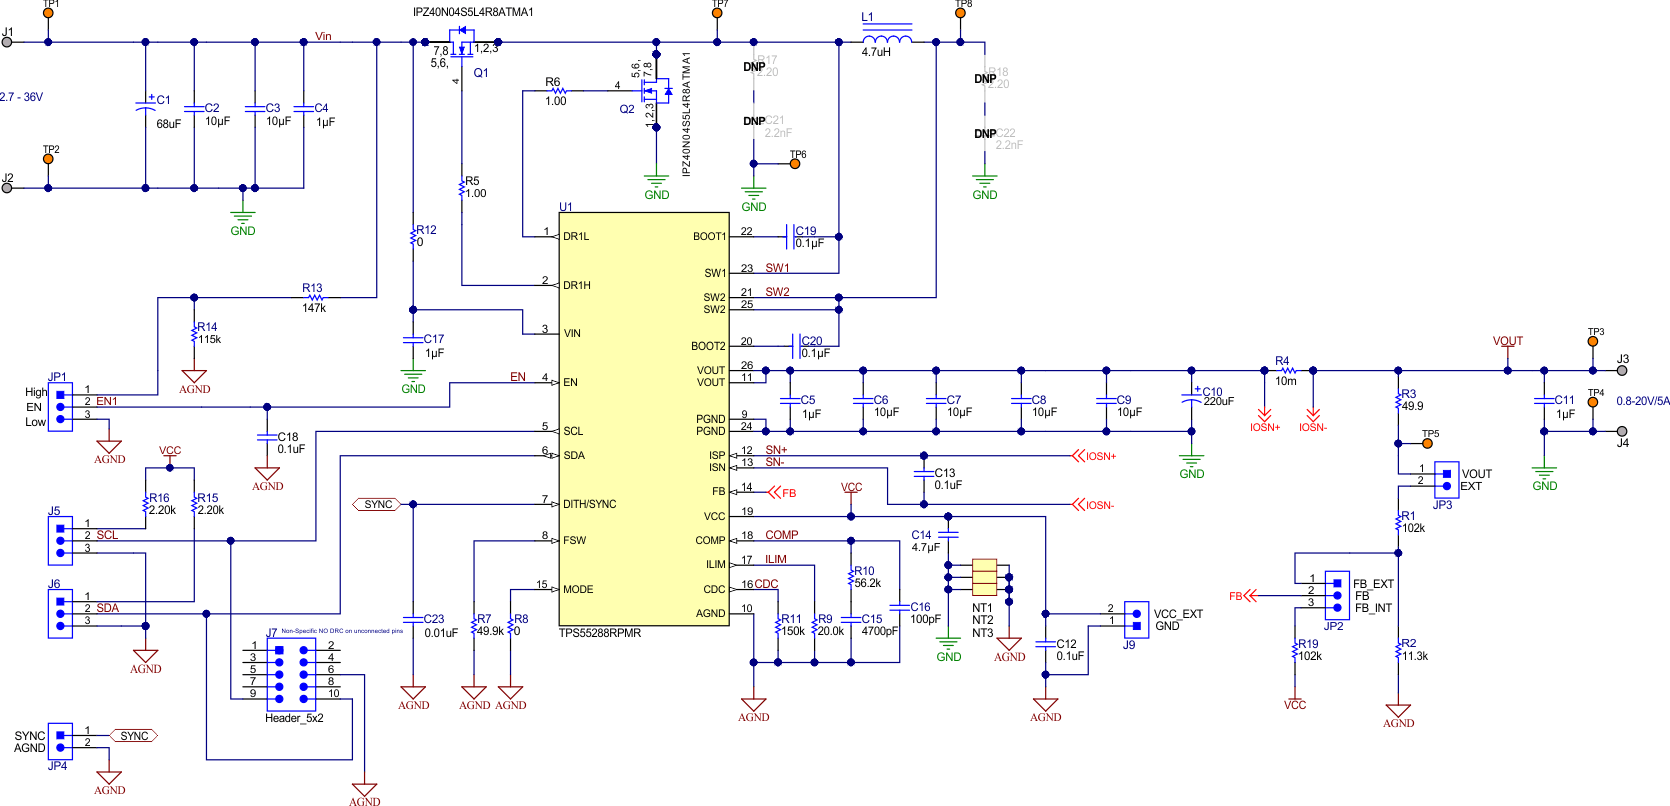
Task: Select the 68uF capacitor value
Action: click(169, 124)
